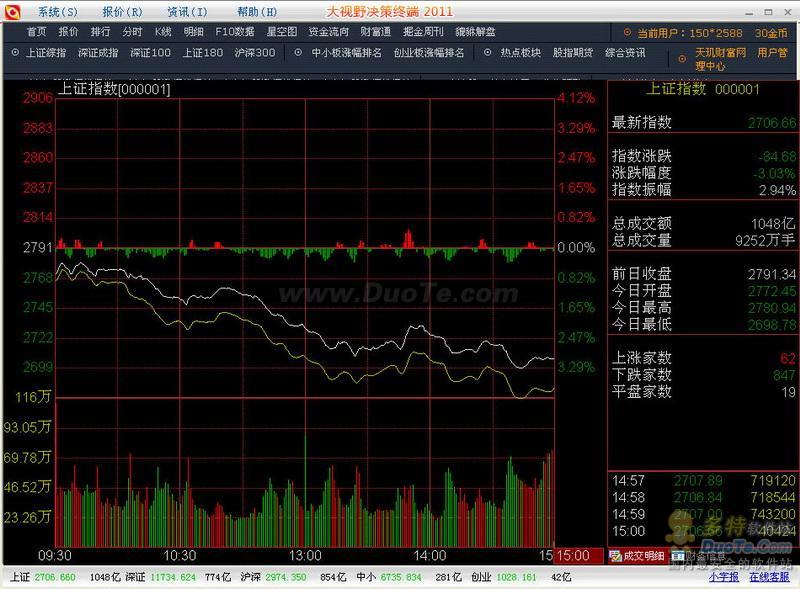Select 上证综指 index

tap(46, 53)
